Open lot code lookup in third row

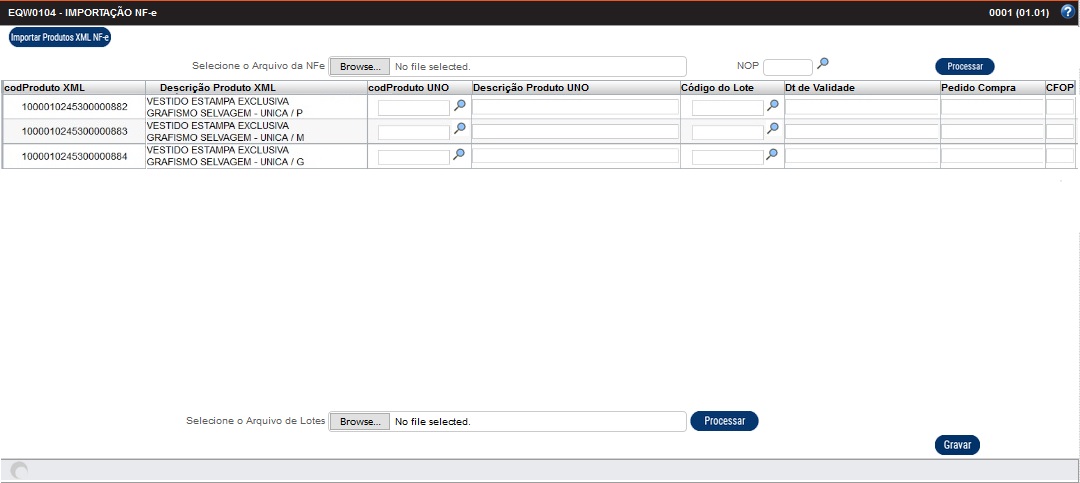[x=773, y=154]
